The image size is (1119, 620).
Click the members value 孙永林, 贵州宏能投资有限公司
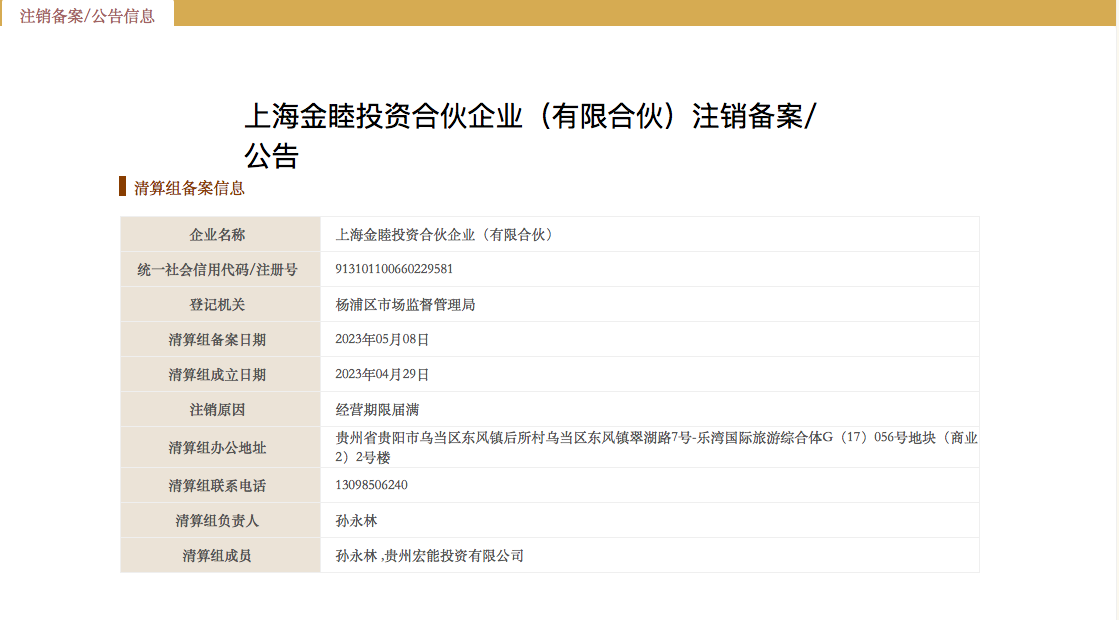click(x=429, y=556)
